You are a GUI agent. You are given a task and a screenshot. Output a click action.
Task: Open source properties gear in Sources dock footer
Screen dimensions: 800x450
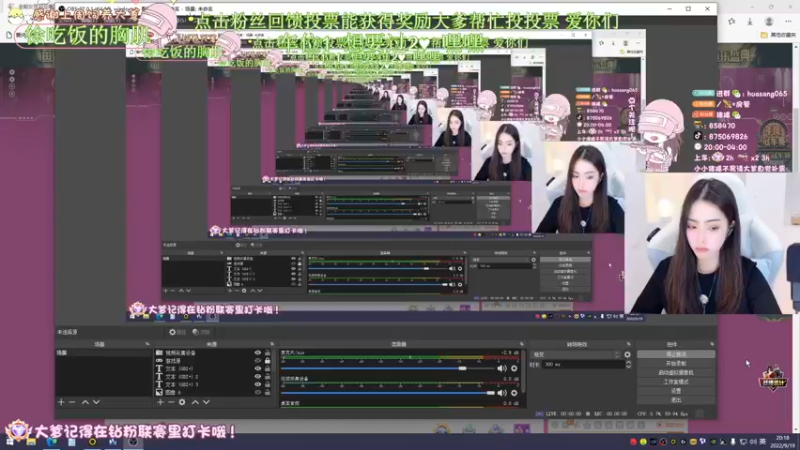pos(182,402)
